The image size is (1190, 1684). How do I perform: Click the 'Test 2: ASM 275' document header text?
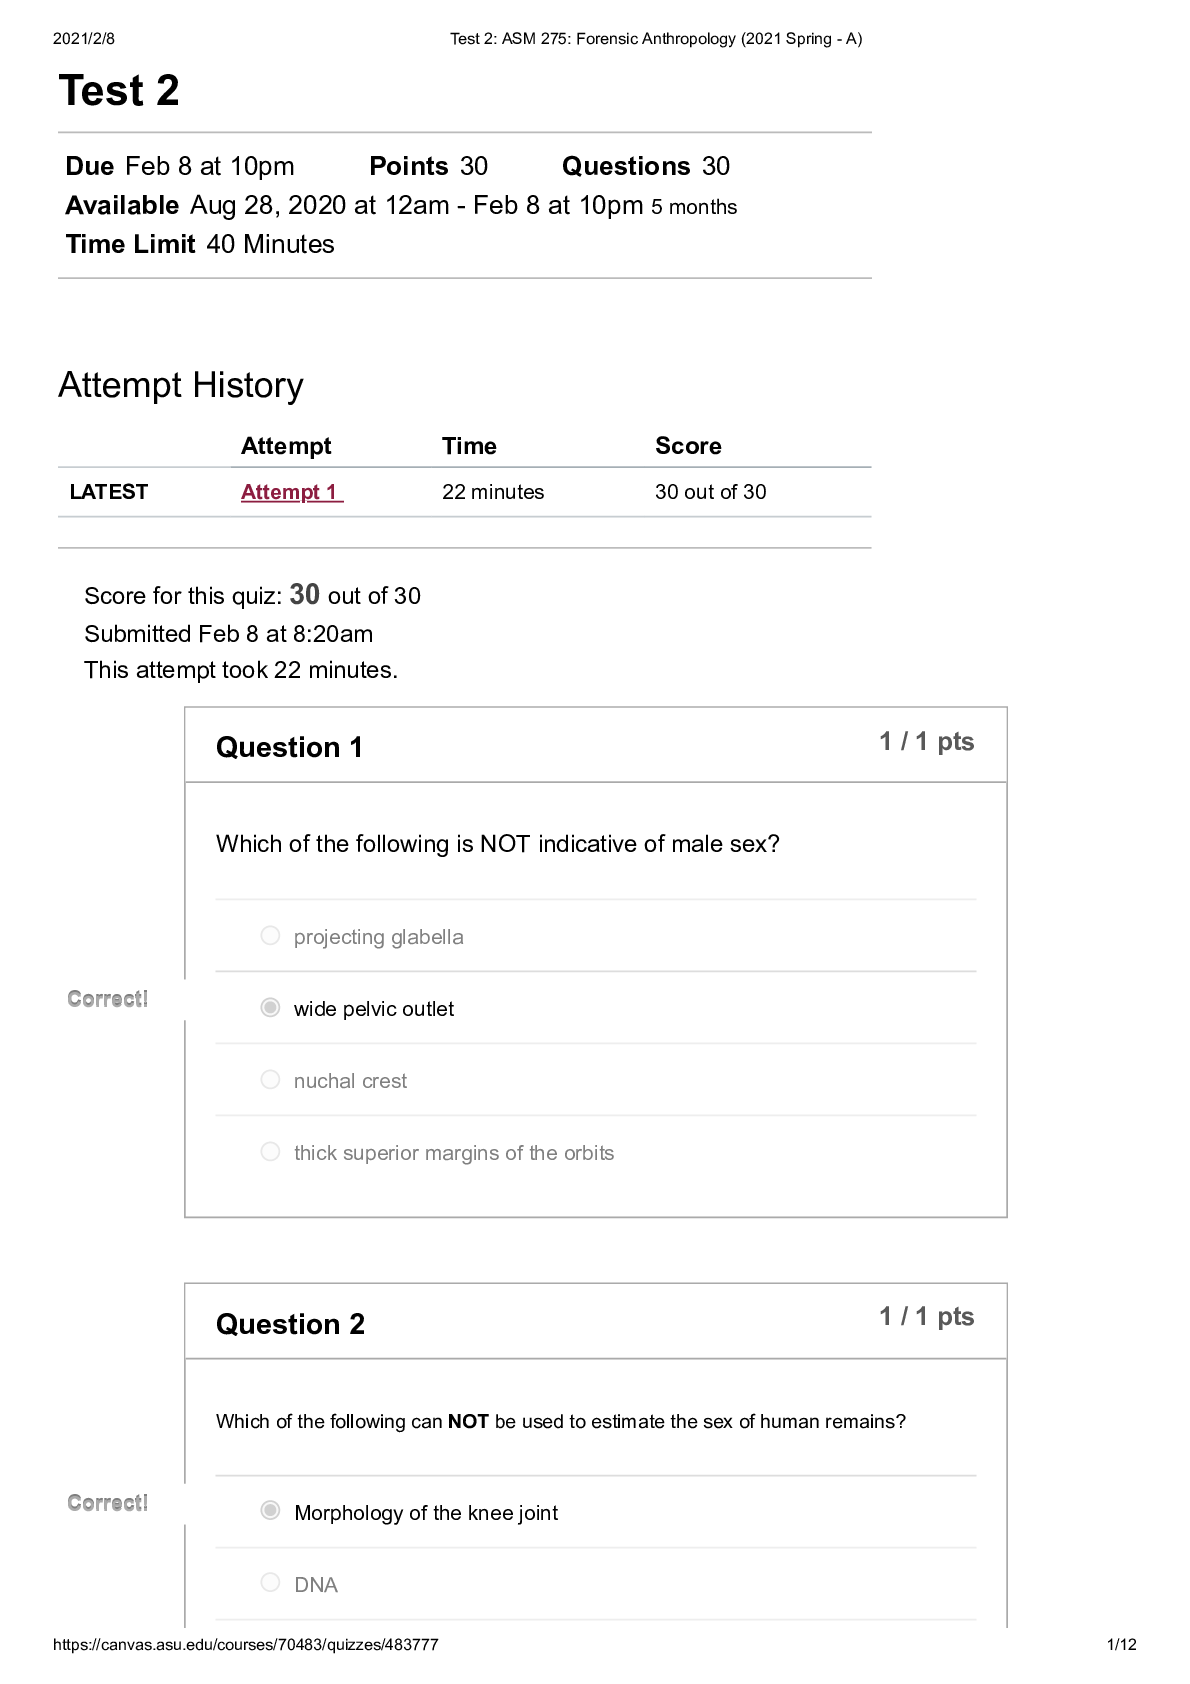pos(656,39)
